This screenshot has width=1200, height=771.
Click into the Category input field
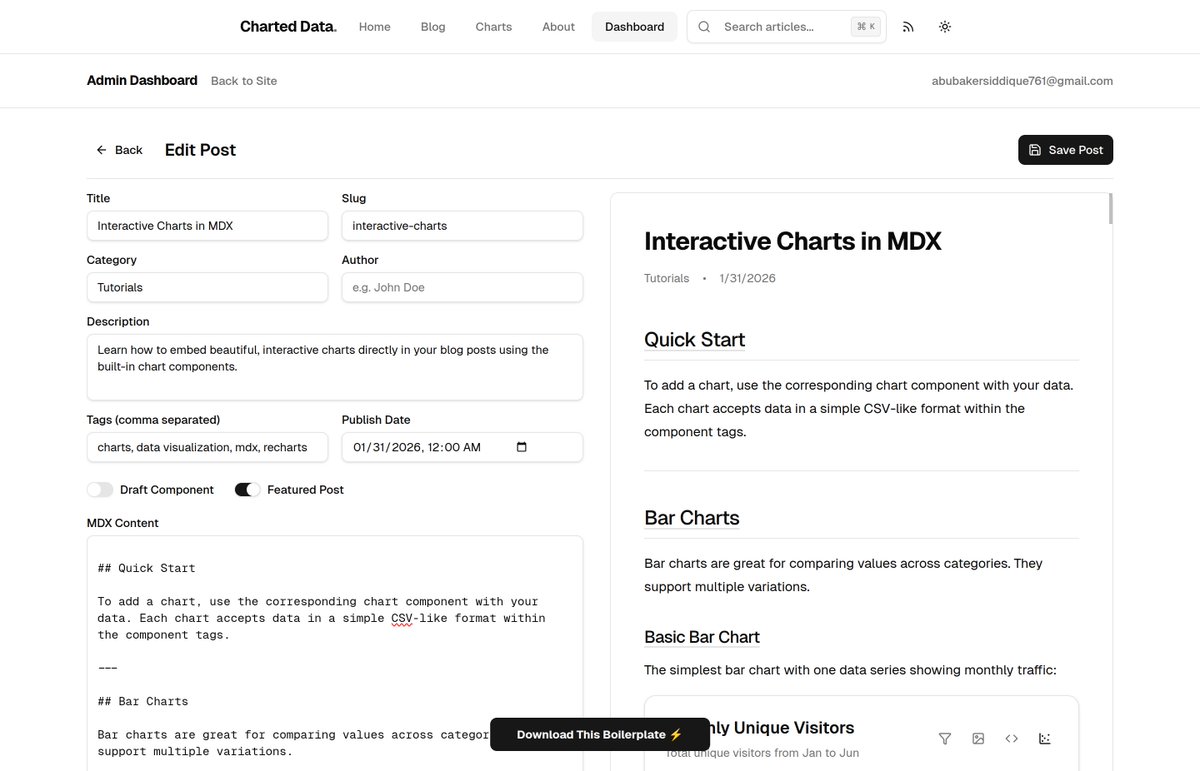pos(207,288)
